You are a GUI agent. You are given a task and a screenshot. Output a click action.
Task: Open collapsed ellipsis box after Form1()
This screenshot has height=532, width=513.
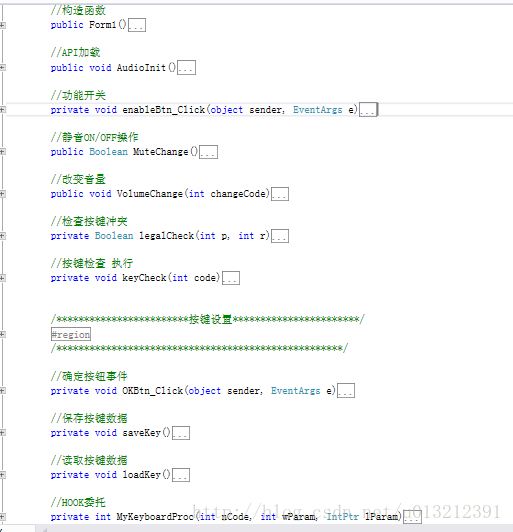pyautogui.click(x=137, y=25)
